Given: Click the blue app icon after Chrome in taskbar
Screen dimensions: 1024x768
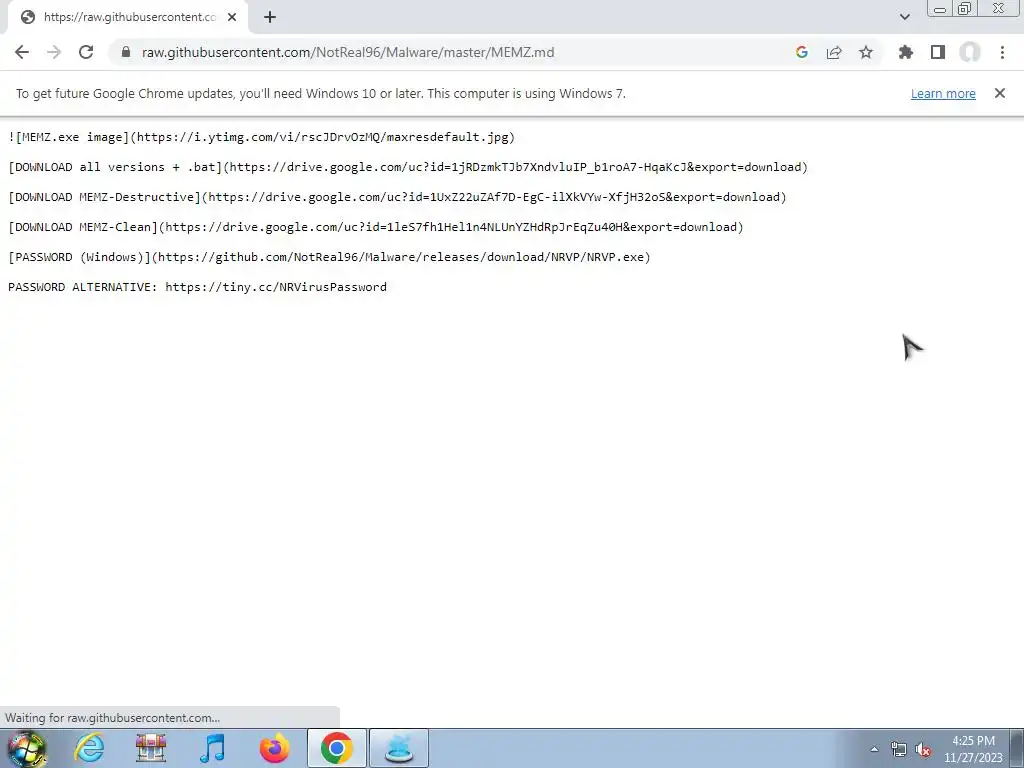Looking at the screenshot, I should click(399, 748).
